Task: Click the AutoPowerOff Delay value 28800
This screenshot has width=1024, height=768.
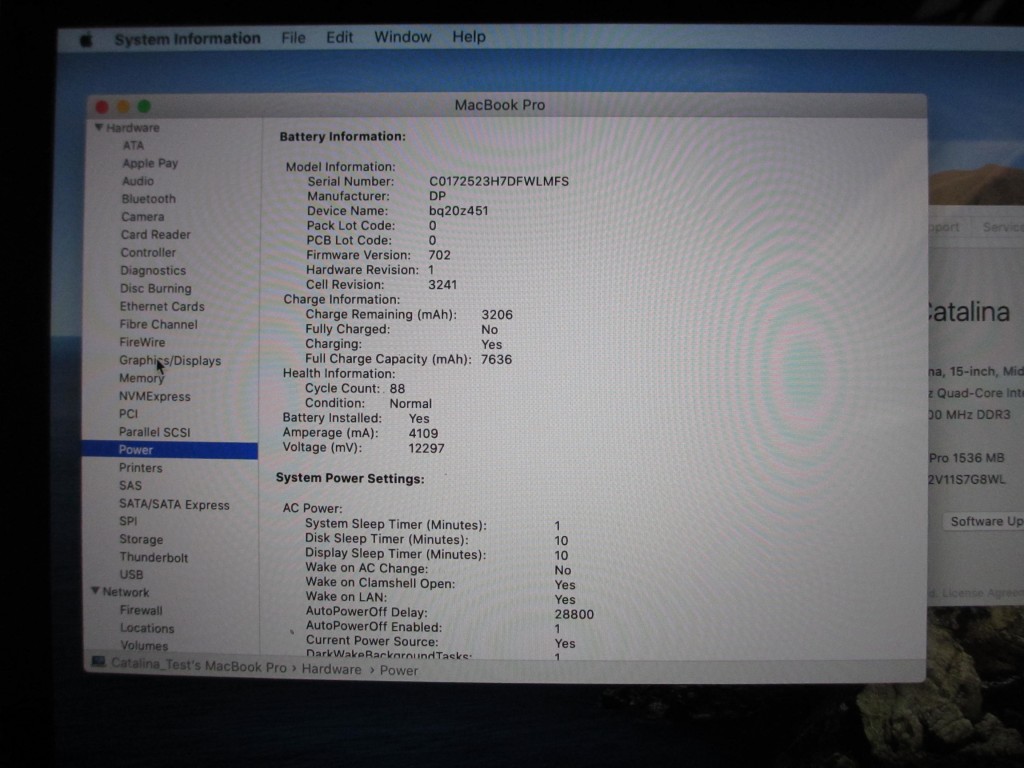Action: click(x=574, y=614)
